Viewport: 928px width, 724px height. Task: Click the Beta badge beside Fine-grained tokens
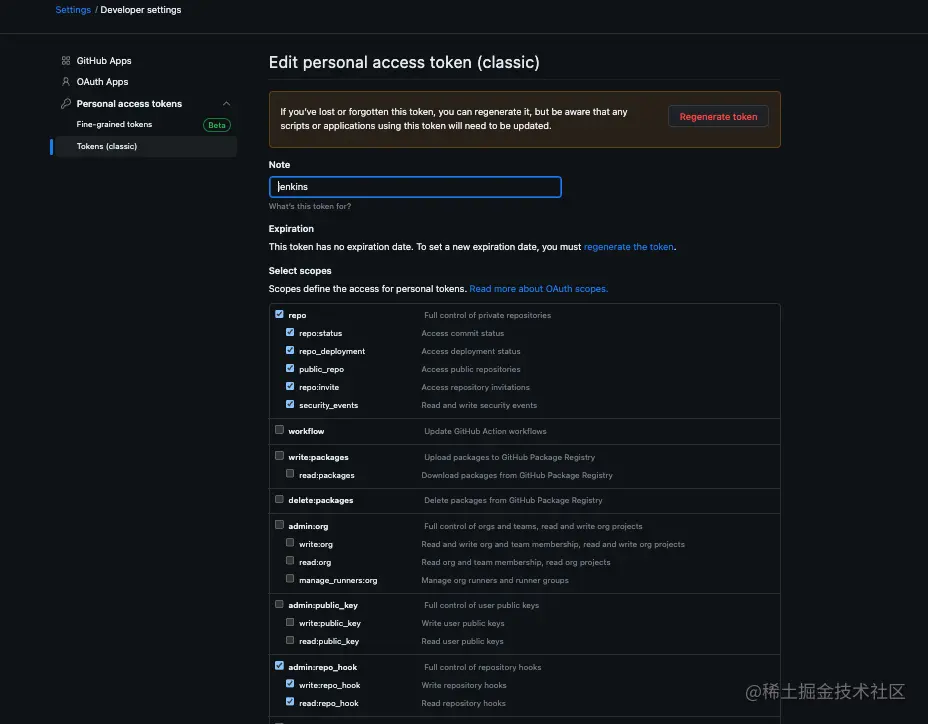pos(216,125)
